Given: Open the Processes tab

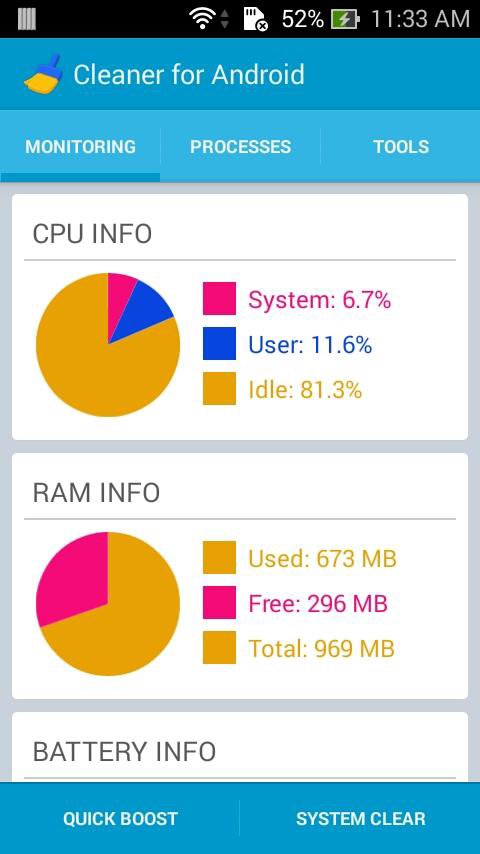Looking at the screenshot, I should click(x=240, y=147).
